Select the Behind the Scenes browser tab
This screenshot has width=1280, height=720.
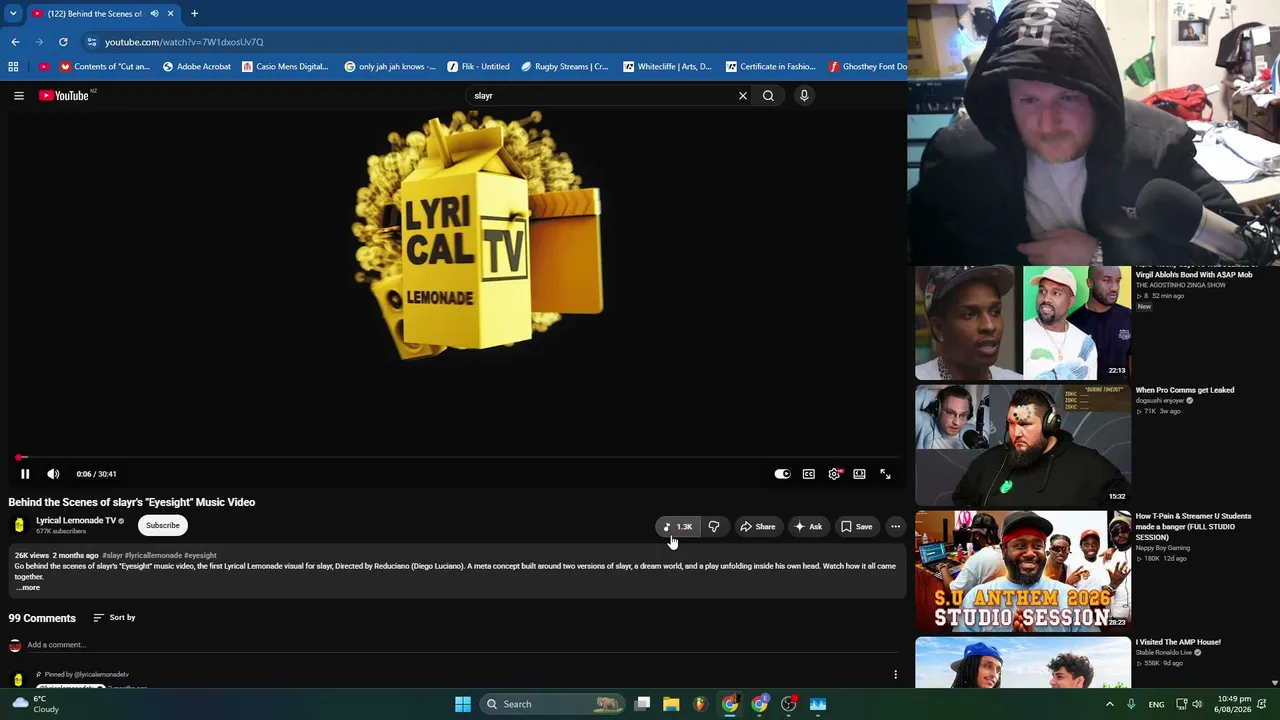pos(102,14)
